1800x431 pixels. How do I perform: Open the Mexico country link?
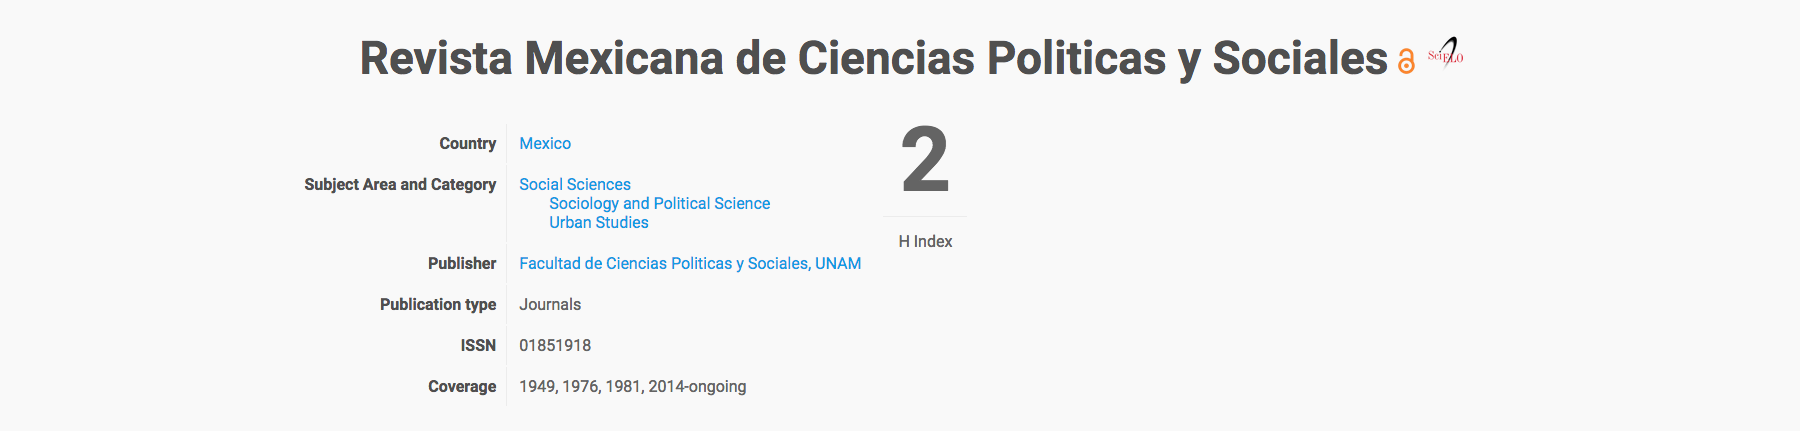(545, 143)
